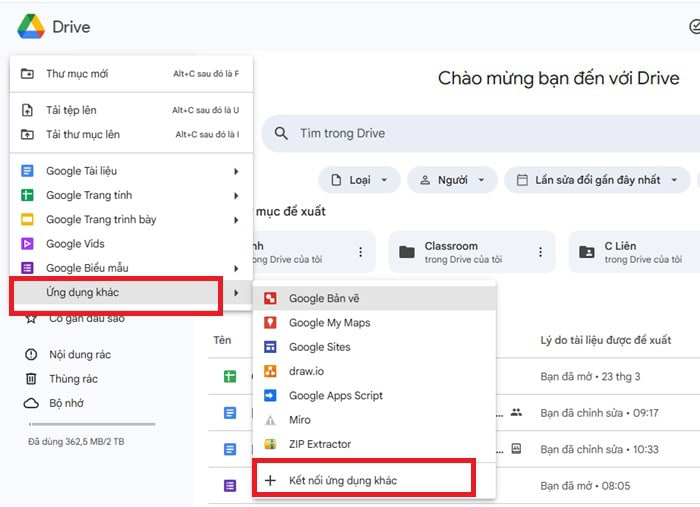Click the Tìm trong Drive search field

coord(481,133)
